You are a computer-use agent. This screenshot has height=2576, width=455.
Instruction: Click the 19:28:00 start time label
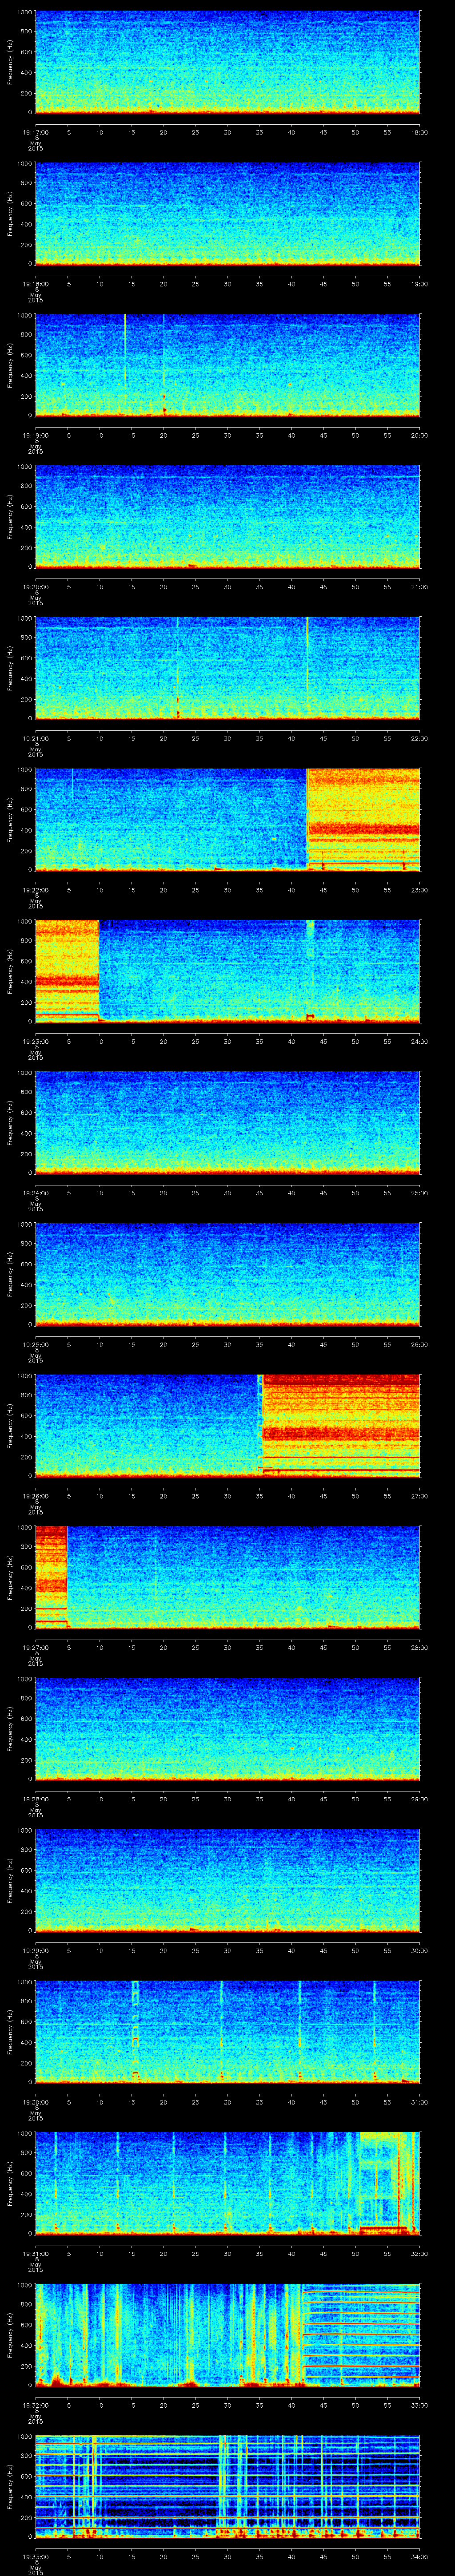[35, 1799]
